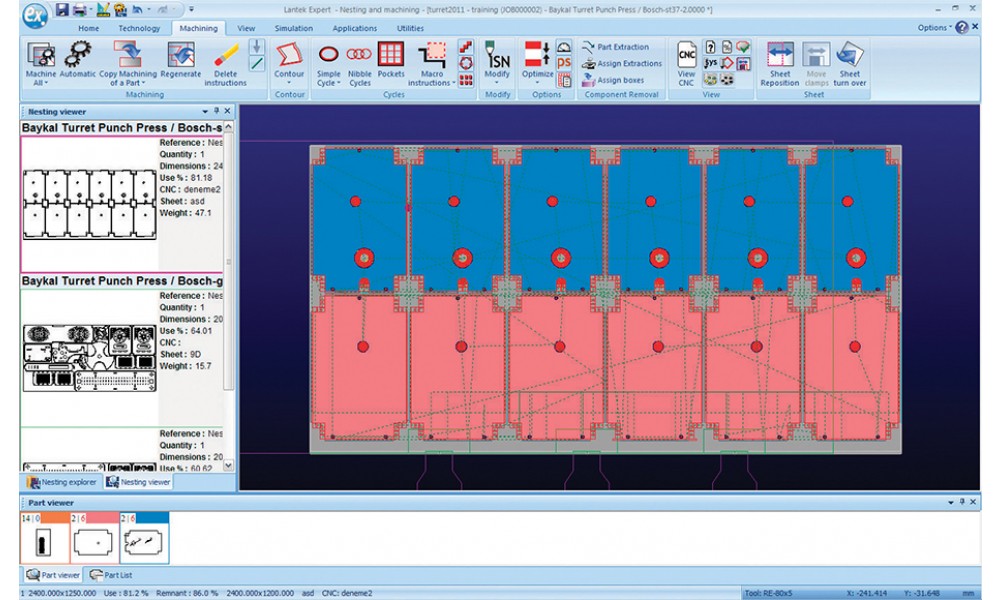Select the orange-header part thumbnail labeled 14
The width and height of the screenshot is (1000, 600).
click(45, 538)
